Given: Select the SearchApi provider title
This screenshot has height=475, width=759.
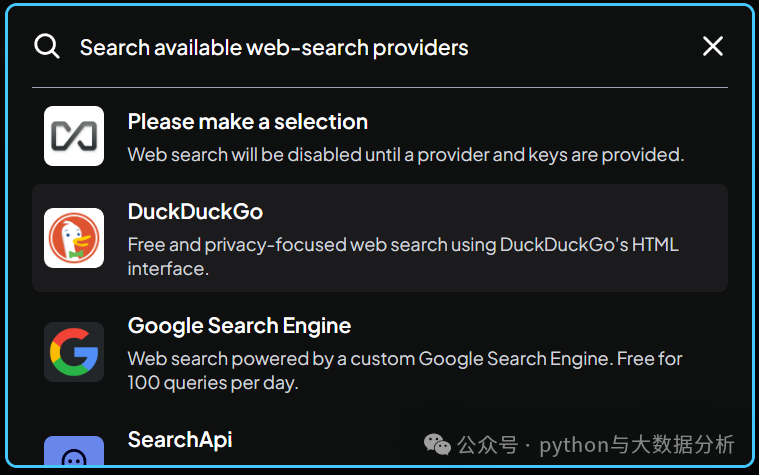Looking at the screenshot, I should [x=180, y=440].
